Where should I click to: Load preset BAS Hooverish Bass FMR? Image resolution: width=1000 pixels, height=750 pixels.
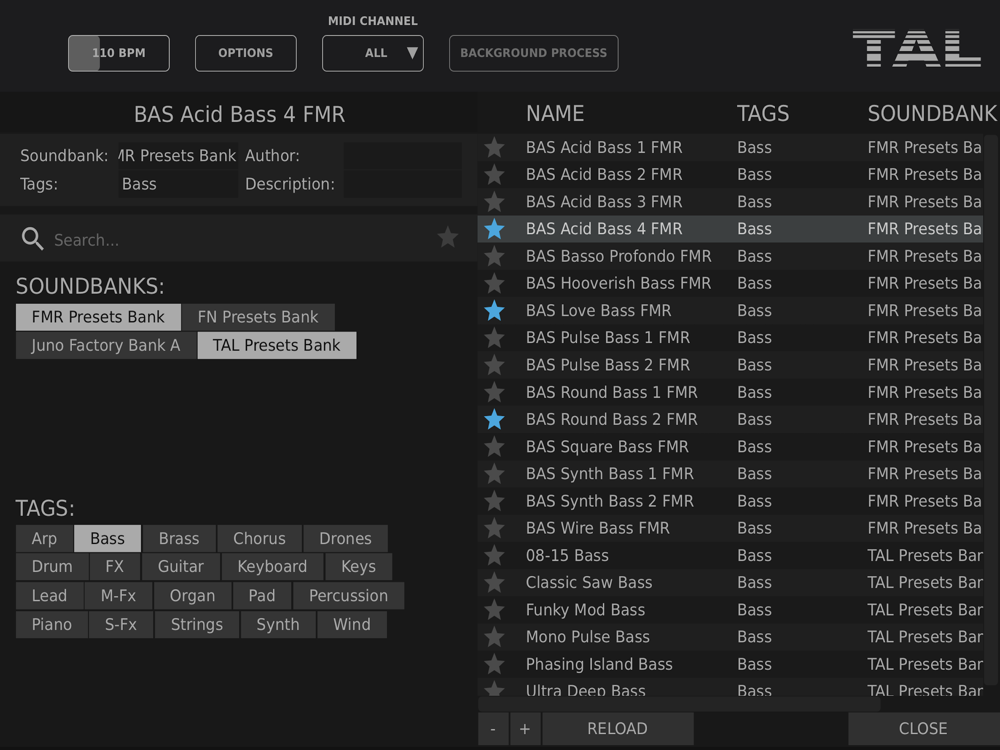618,283
